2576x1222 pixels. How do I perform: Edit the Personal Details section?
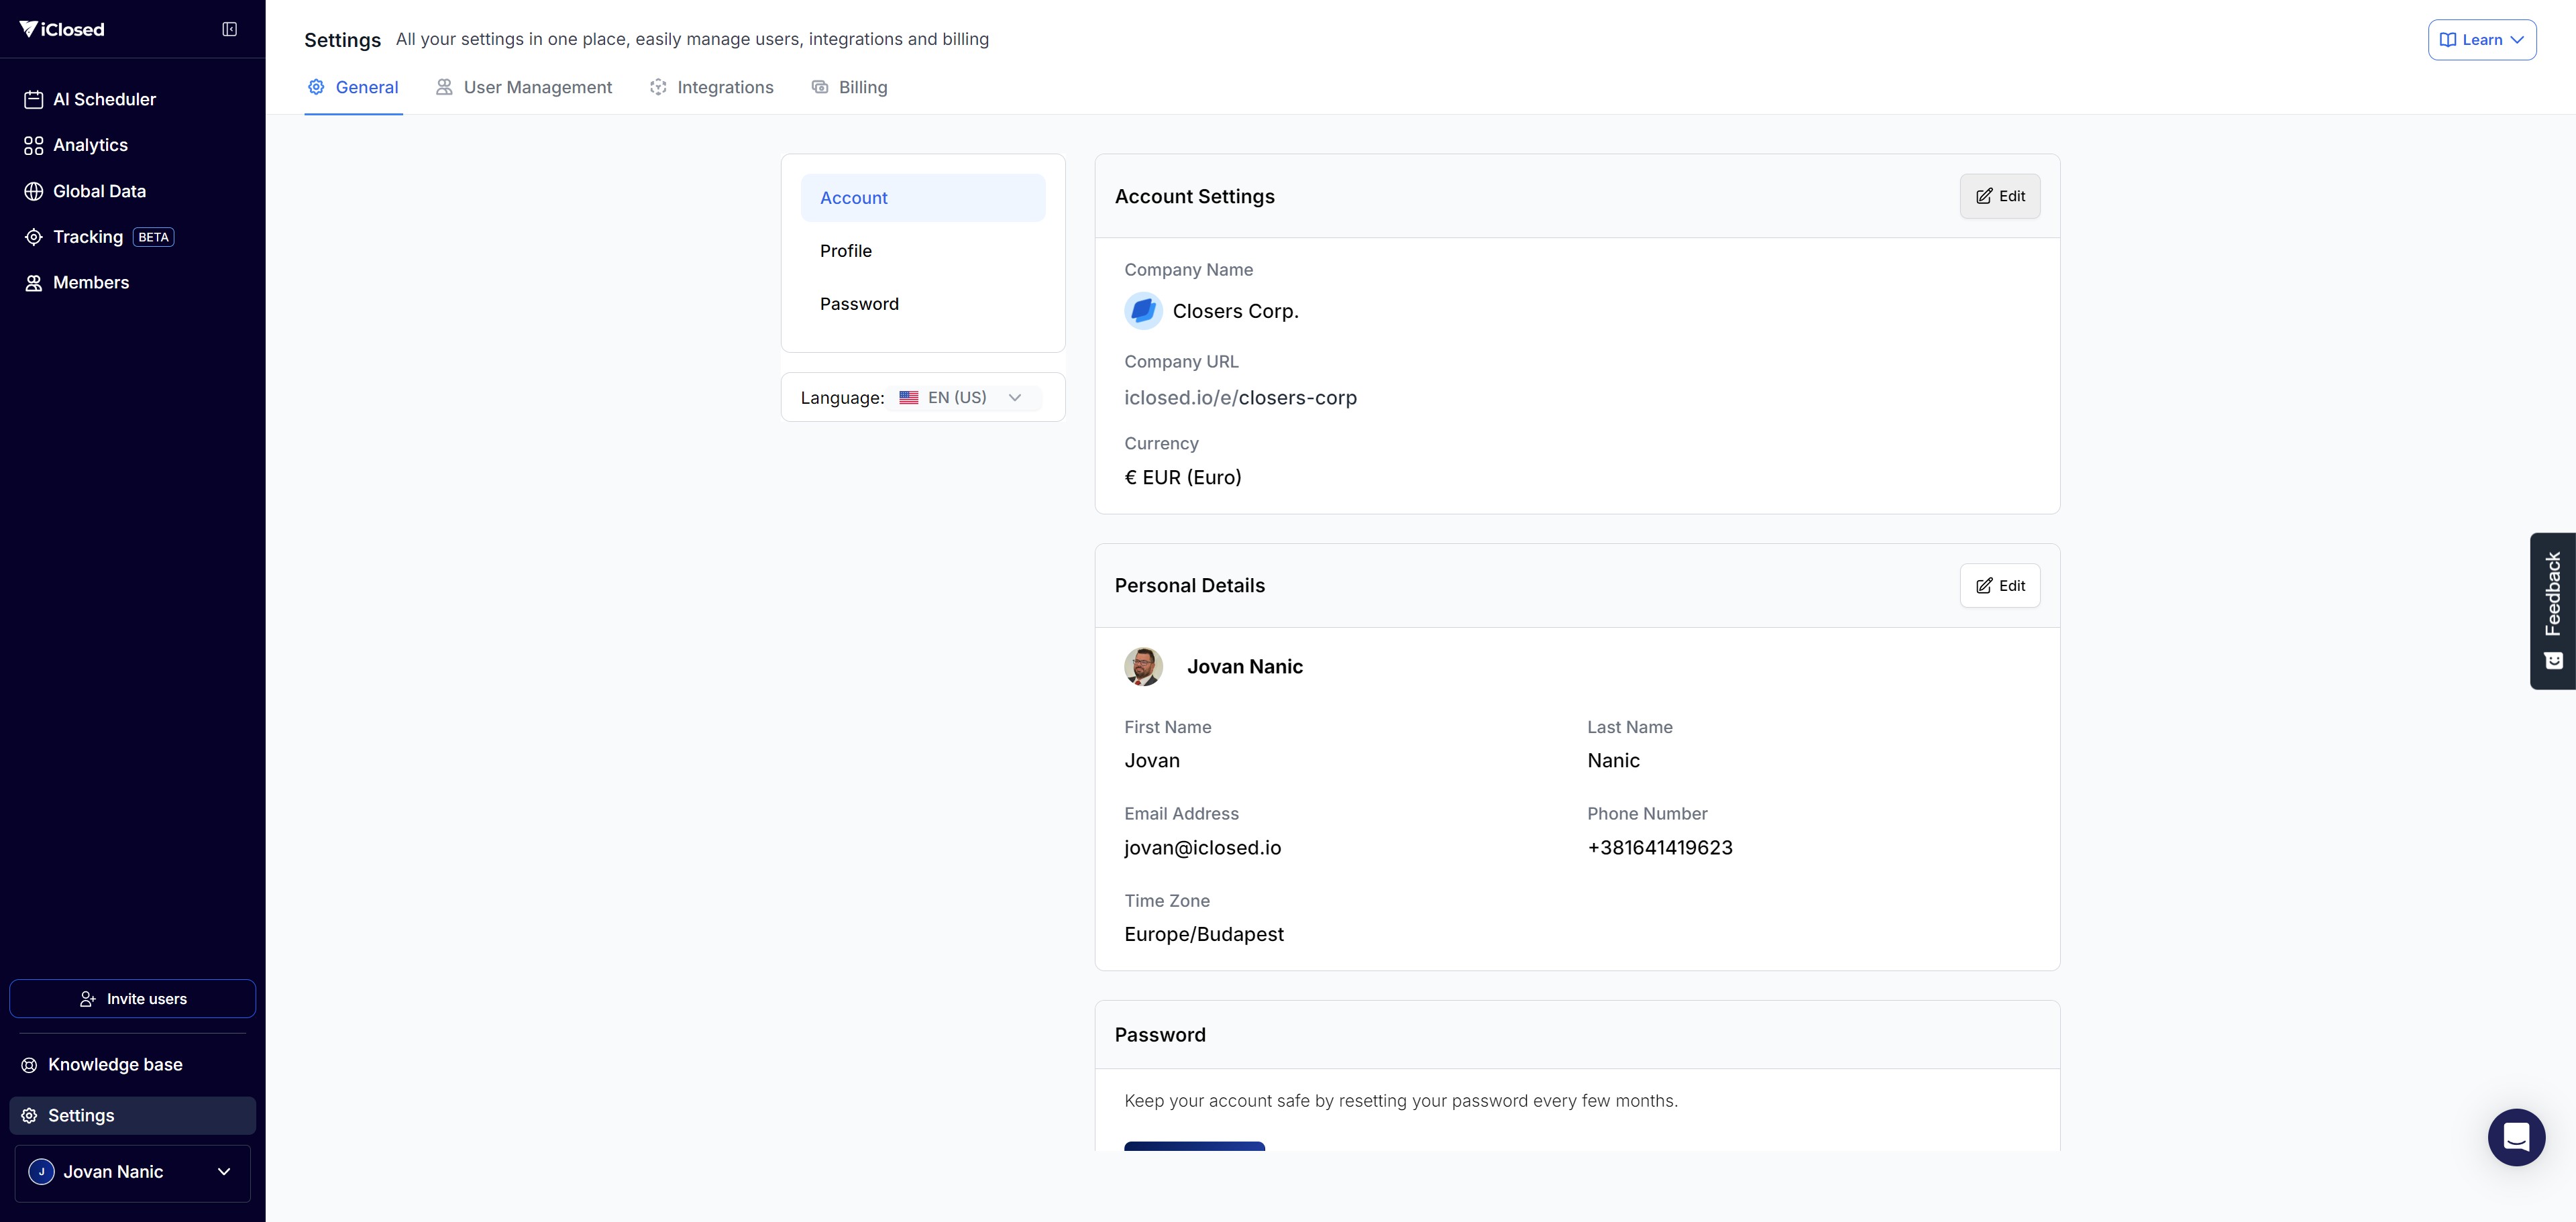[1999, 586]
